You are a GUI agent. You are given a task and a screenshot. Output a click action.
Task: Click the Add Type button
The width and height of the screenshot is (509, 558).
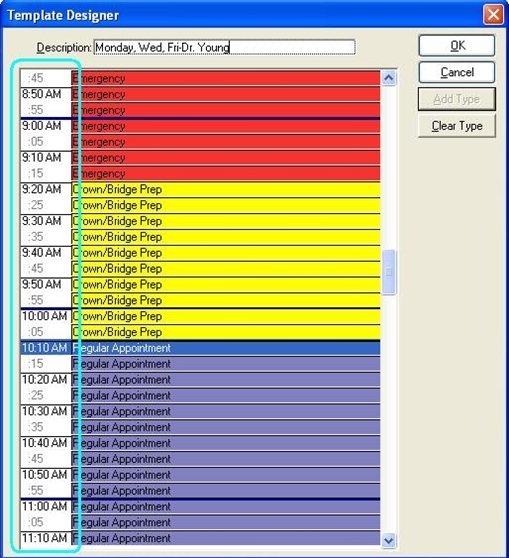[x=457, y=99]
